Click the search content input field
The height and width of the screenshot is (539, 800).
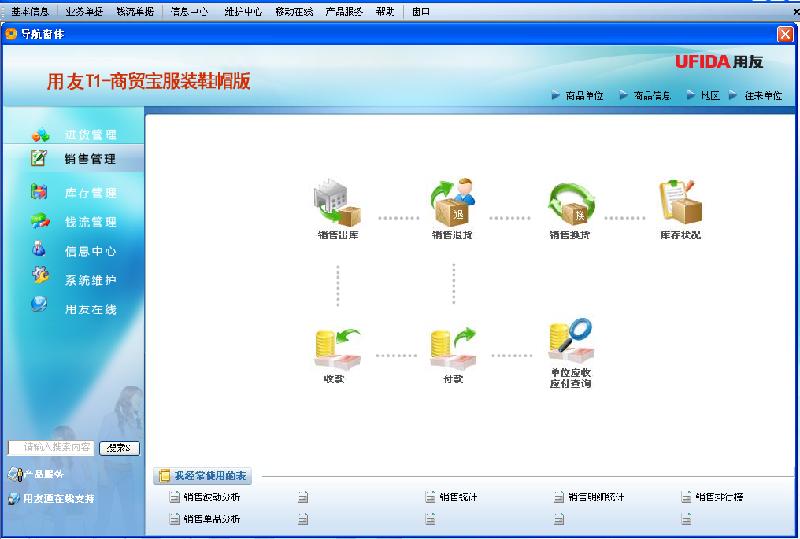(51, 448)
